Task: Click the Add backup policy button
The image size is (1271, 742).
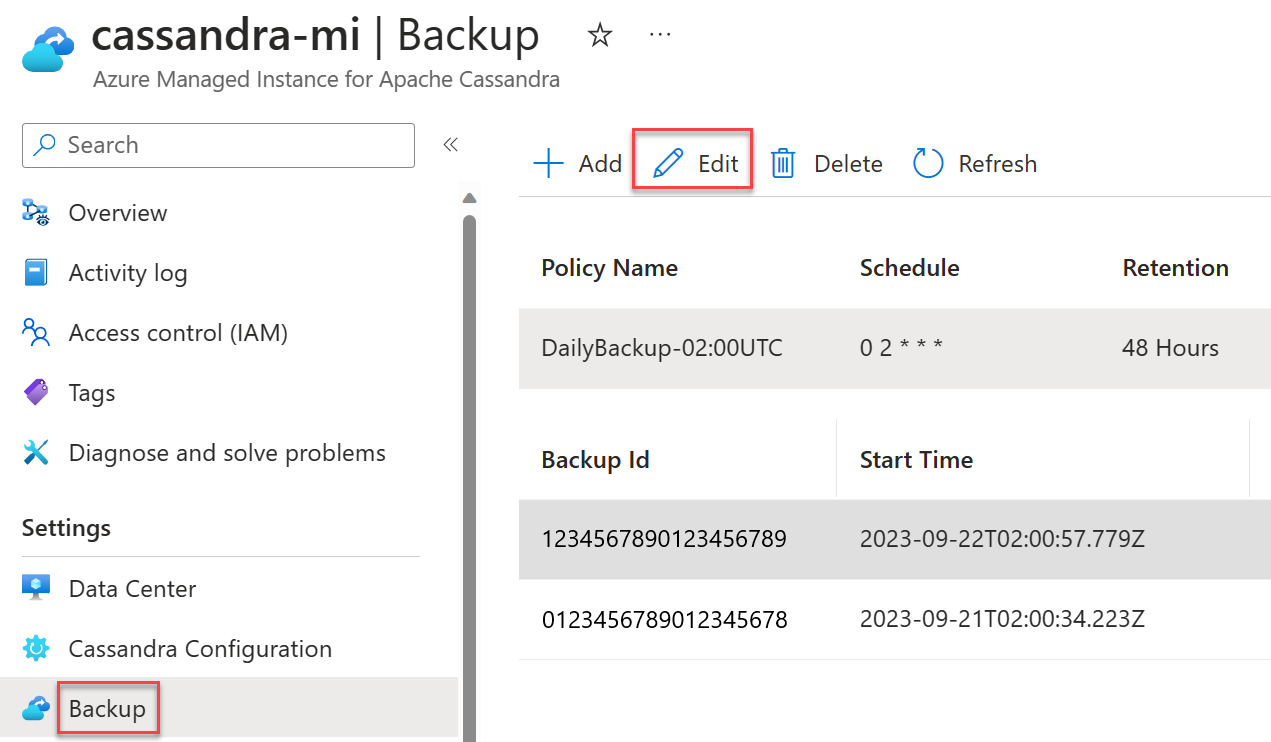Action: coord(577,163)
